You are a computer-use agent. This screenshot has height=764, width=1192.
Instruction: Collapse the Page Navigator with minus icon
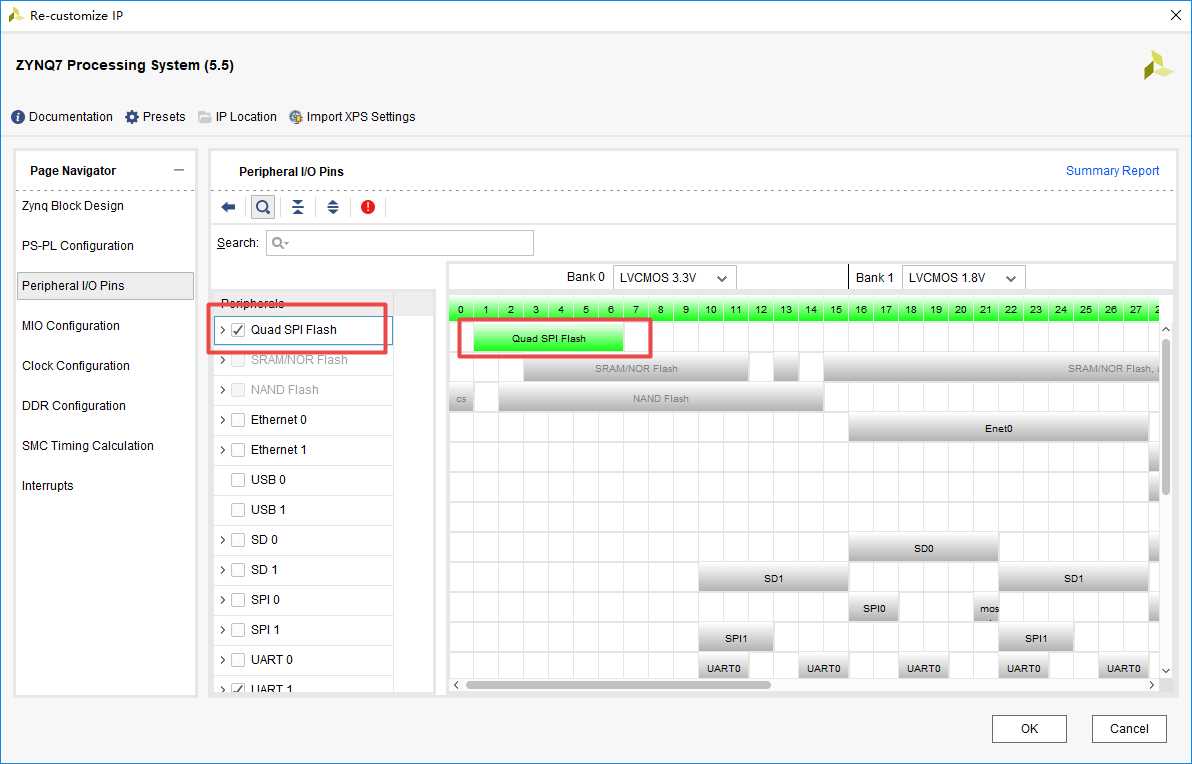click(x=179, y=170)
